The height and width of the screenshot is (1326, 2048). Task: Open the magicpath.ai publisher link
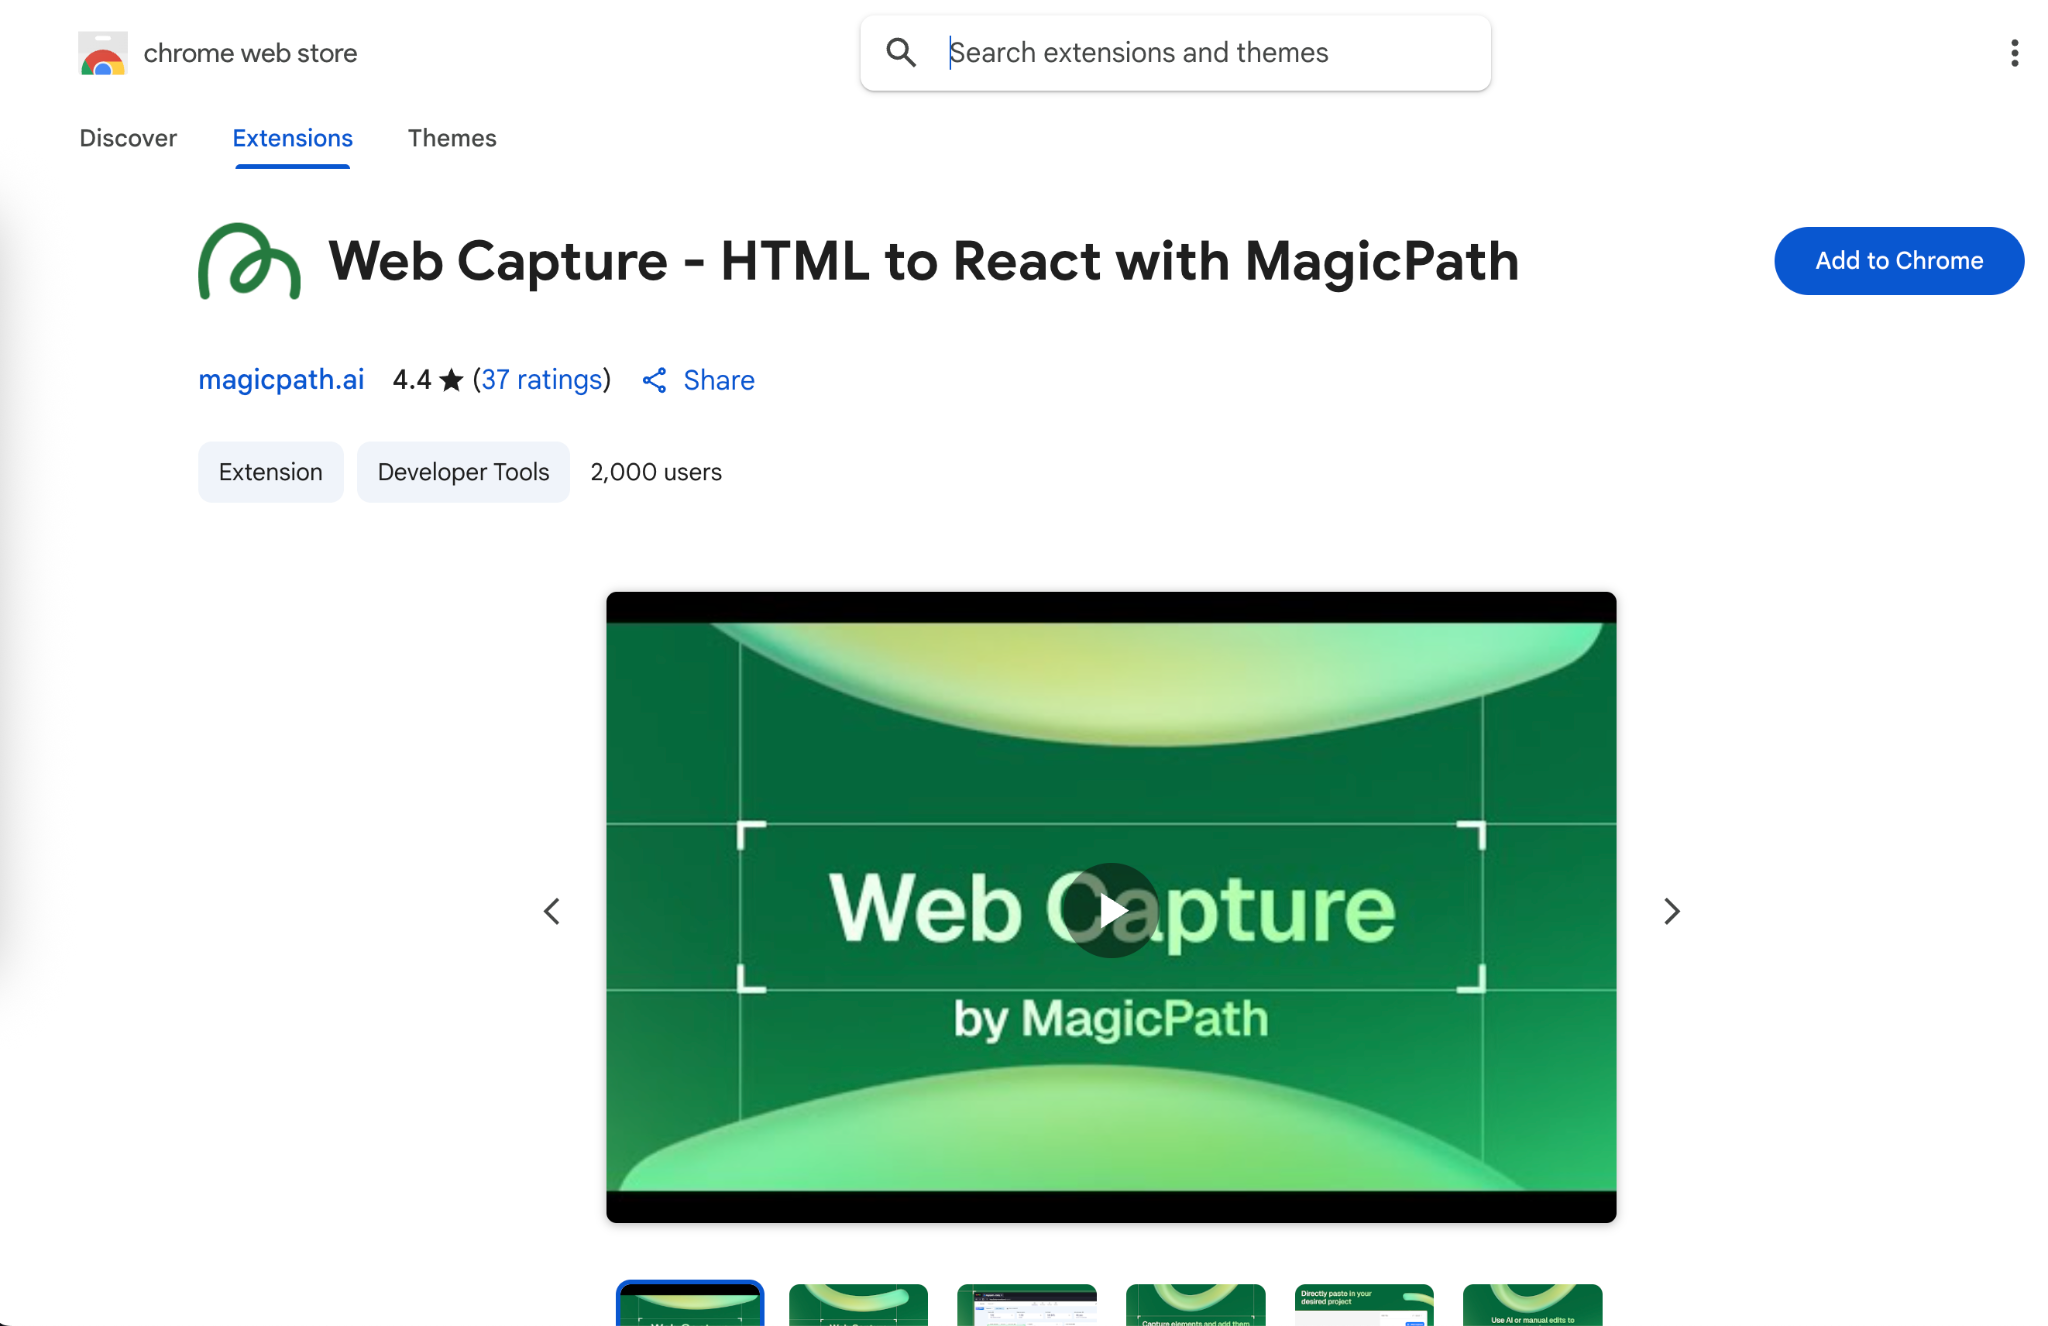click(x=281, y=380)
